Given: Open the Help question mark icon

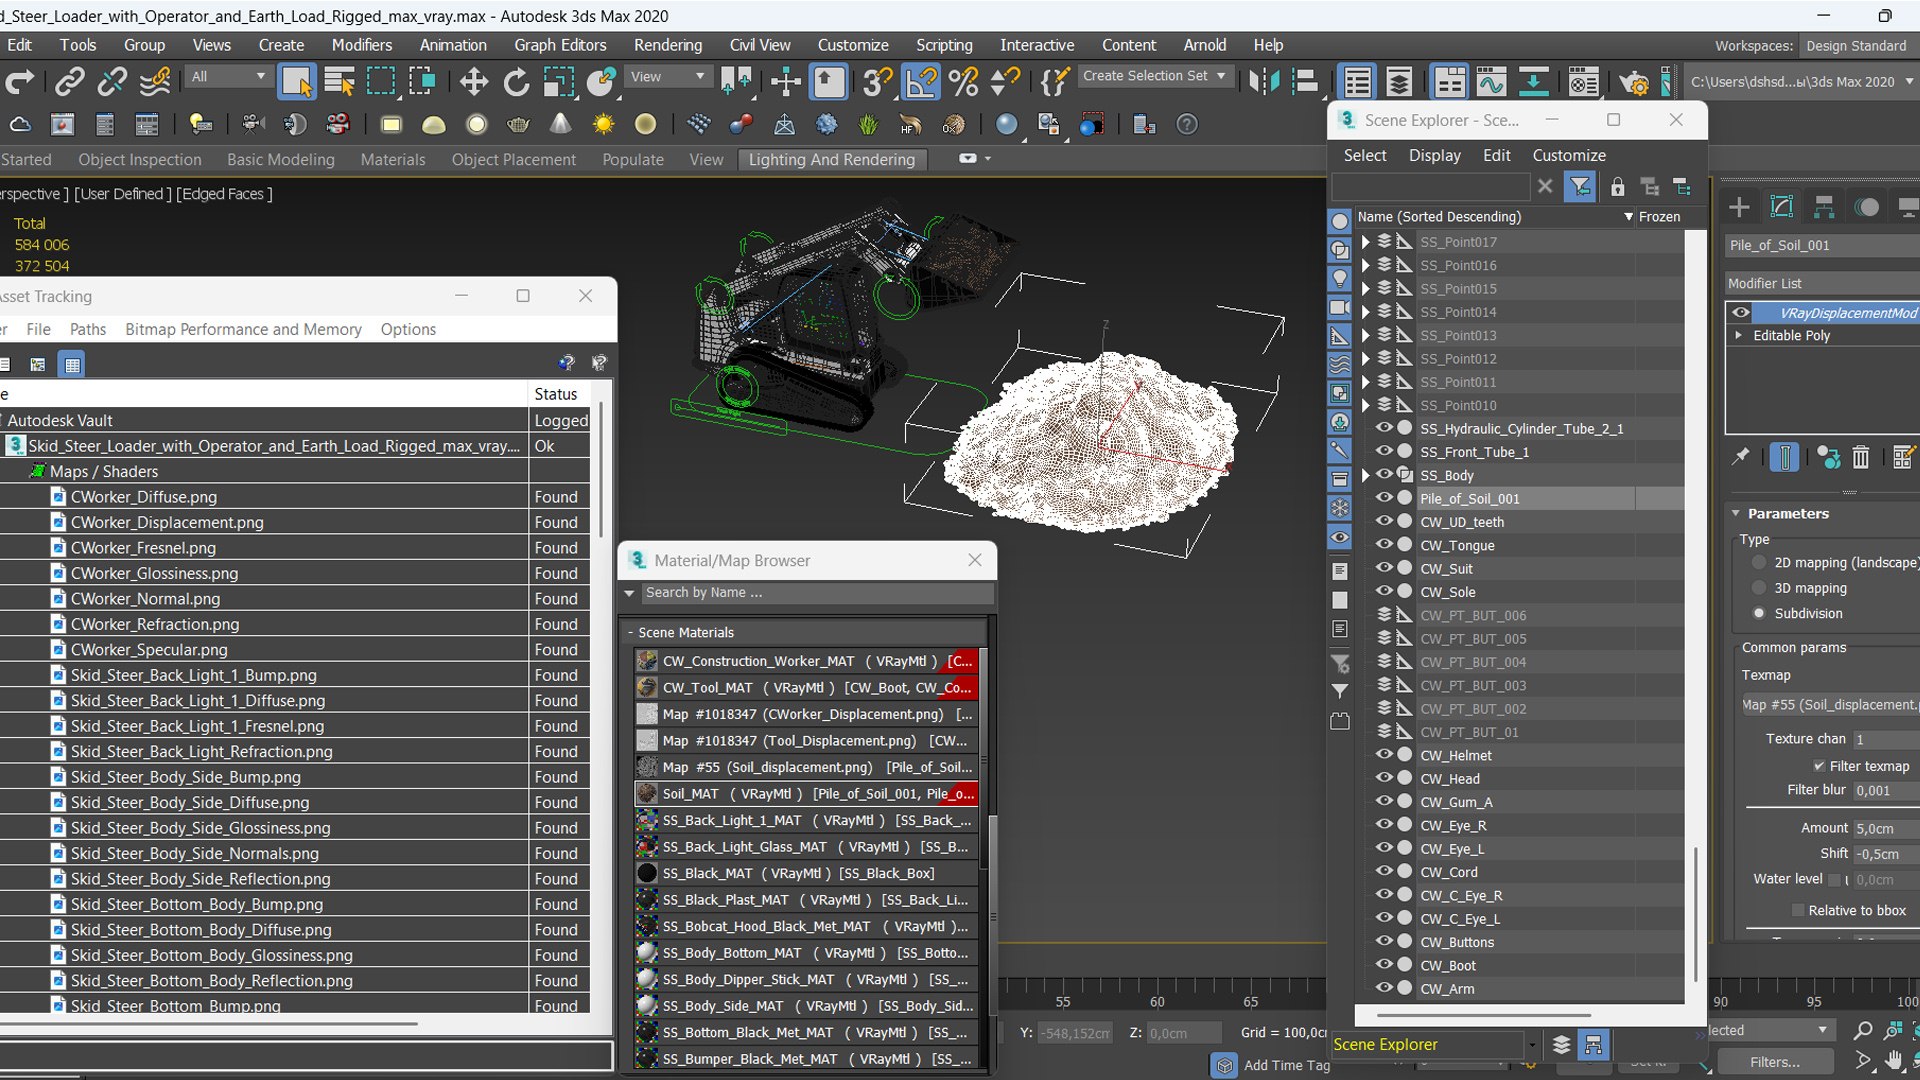Looking at the screenshot, I should tap(1187, 124).
